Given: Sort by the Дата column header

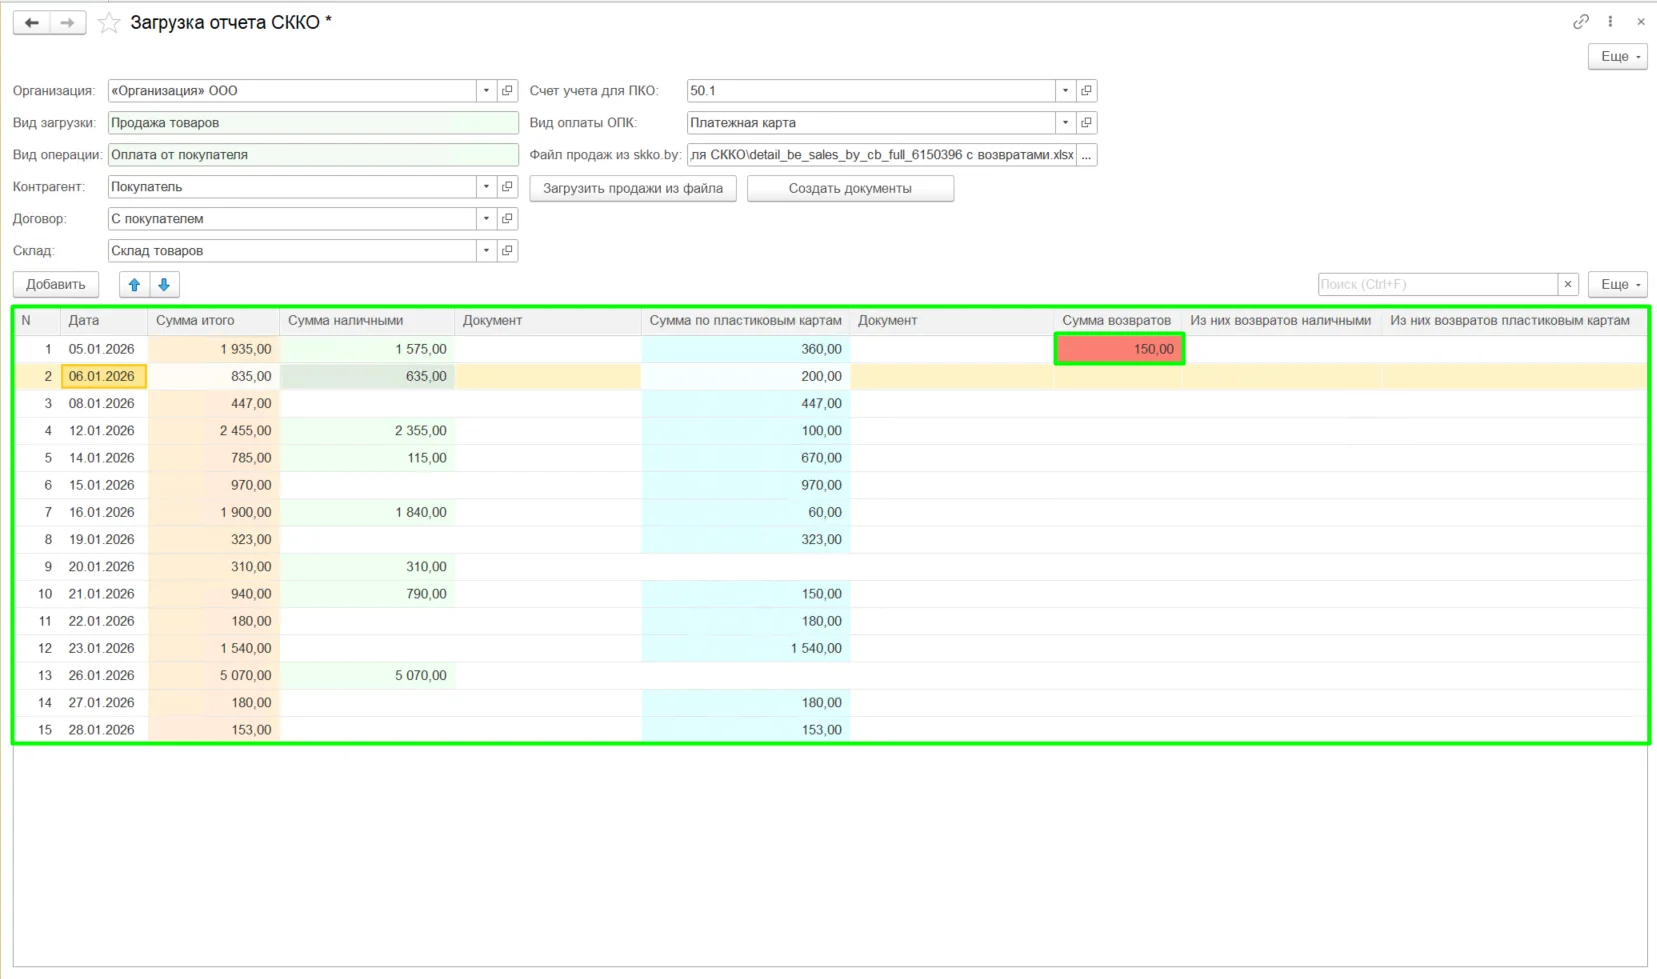Looking at the screenshot, I should click(x=103, y=321).
